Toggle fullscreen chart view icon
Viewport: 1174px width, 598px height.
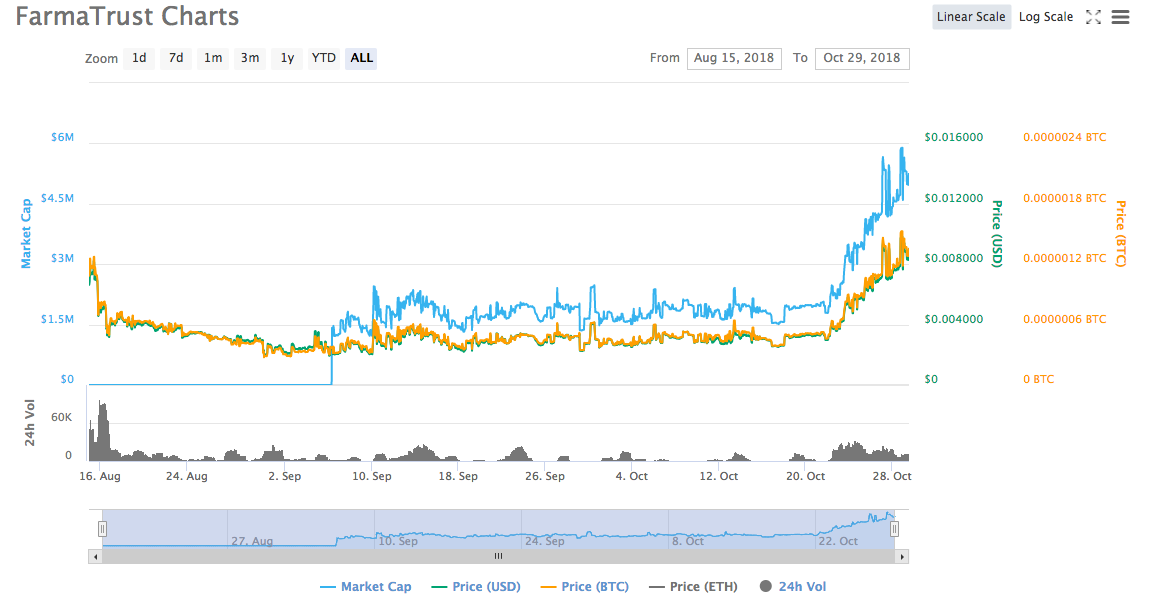1093,17
